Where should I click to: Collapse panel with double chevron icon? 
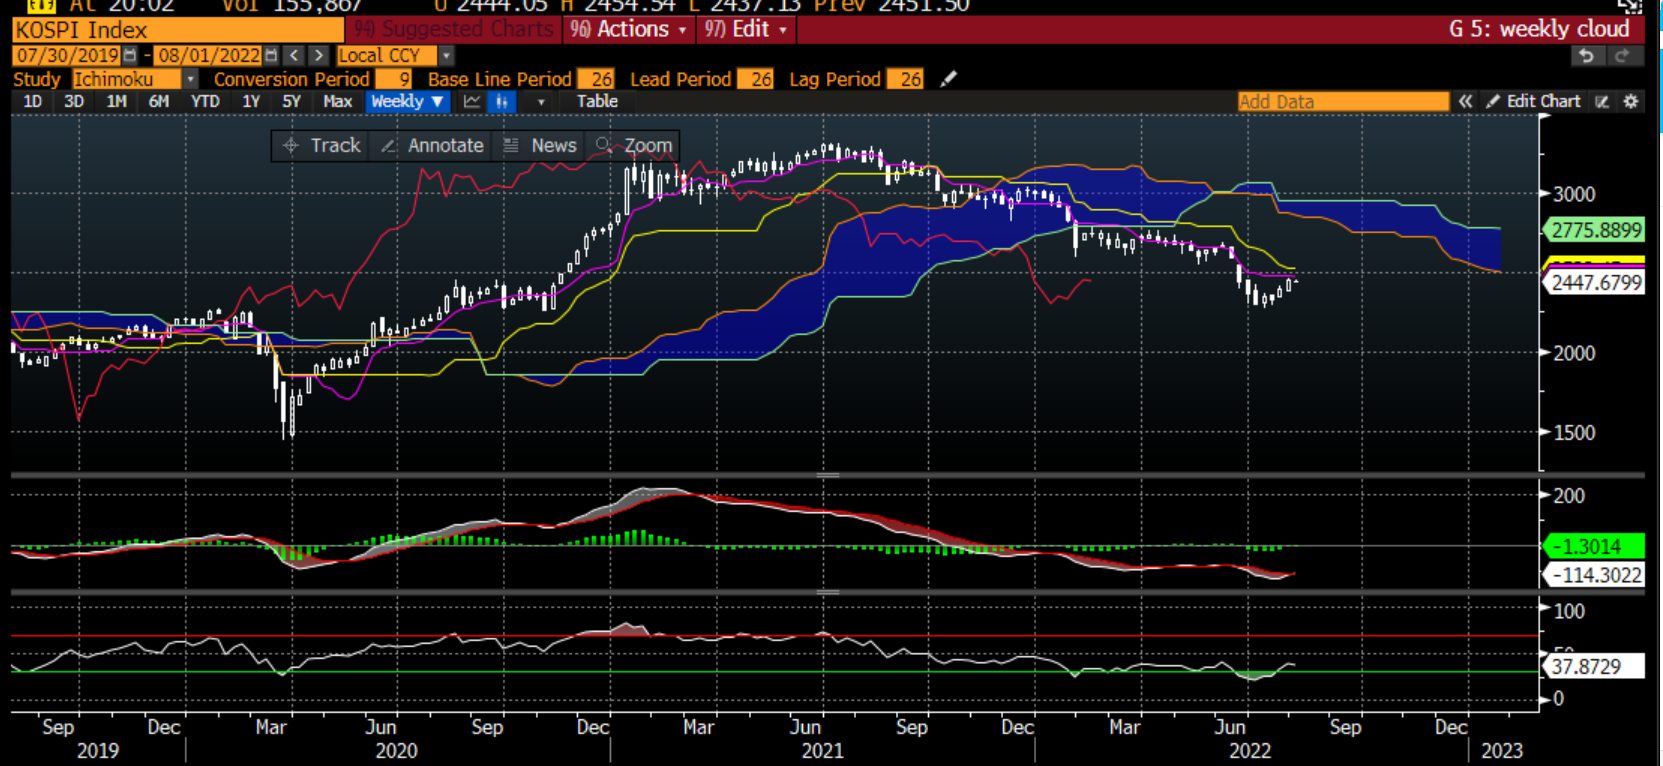tap(1465, 101)
